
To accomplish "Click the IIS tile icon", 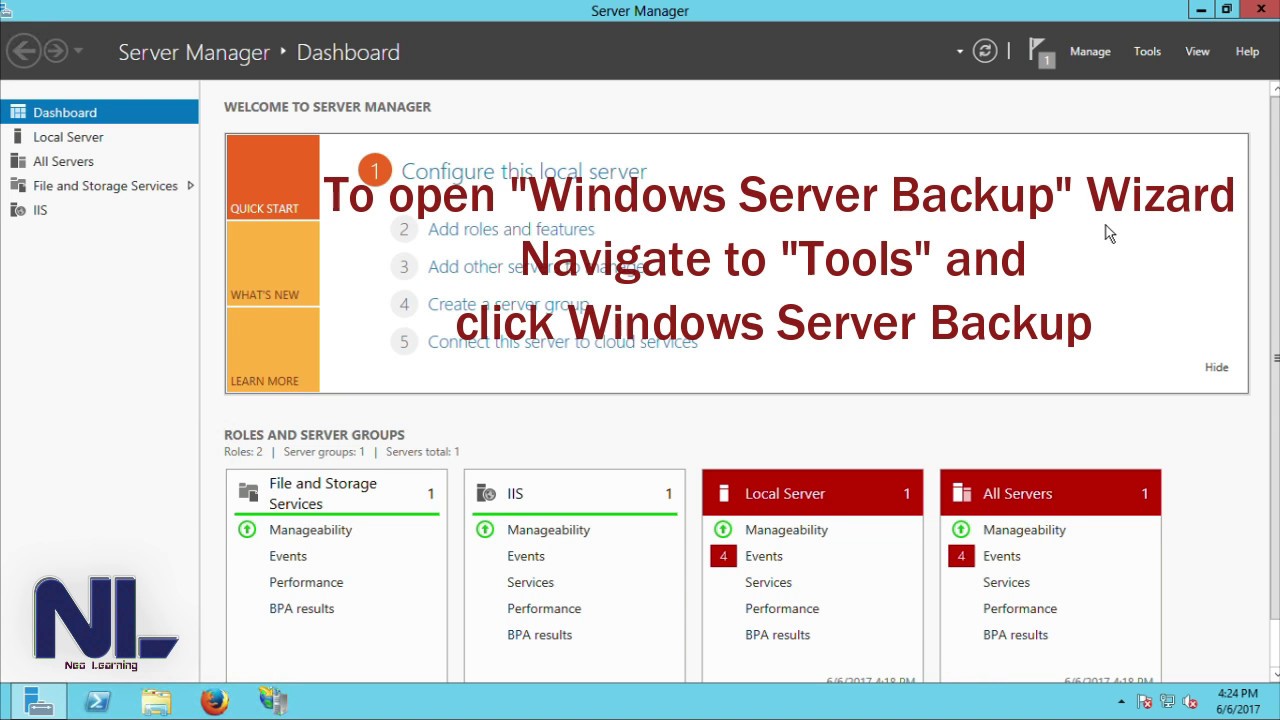I will pyautogui.click(x=486, y=493).
